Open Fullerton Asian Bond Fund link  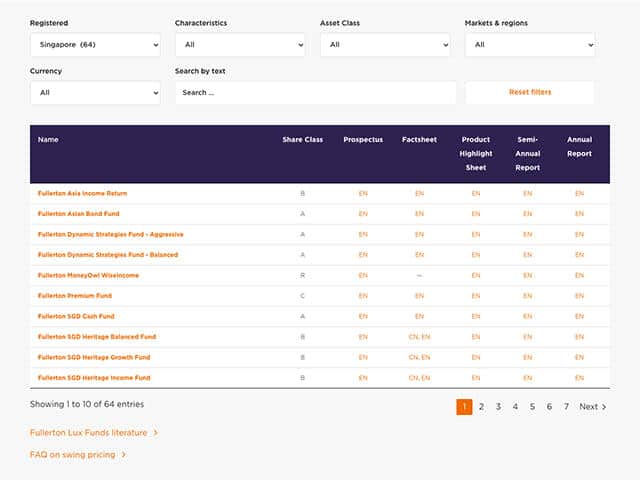[x=78, y=214]
